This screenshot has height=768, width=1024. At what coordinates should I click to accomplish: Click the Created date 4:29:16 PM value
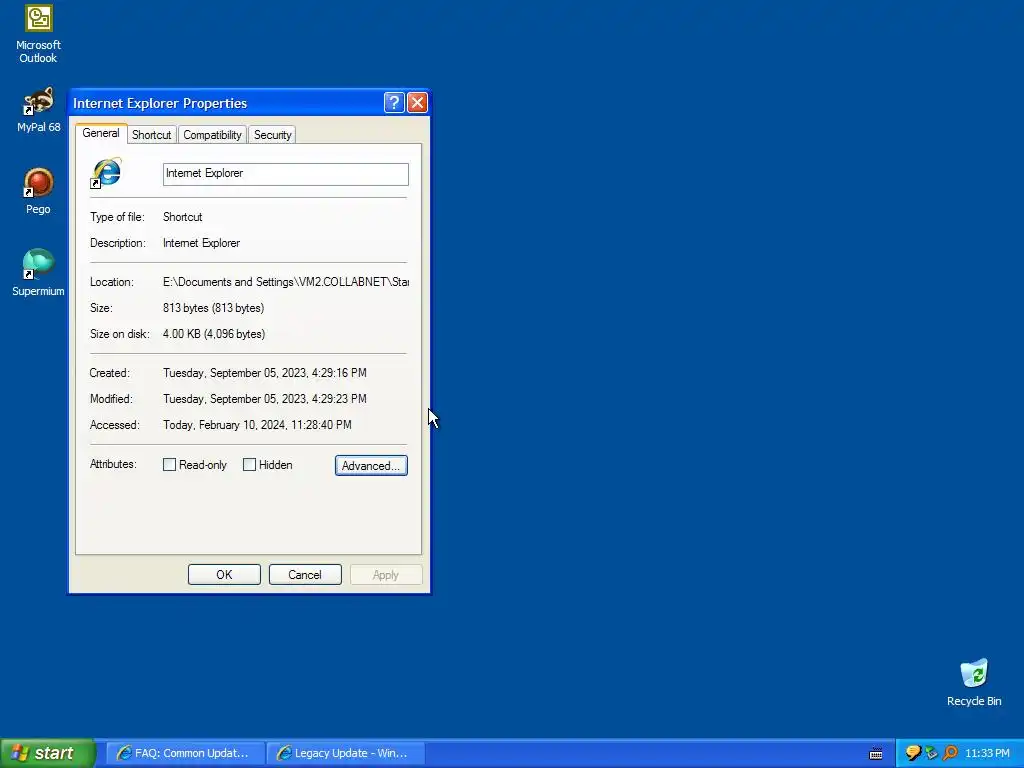click(264, 373)
